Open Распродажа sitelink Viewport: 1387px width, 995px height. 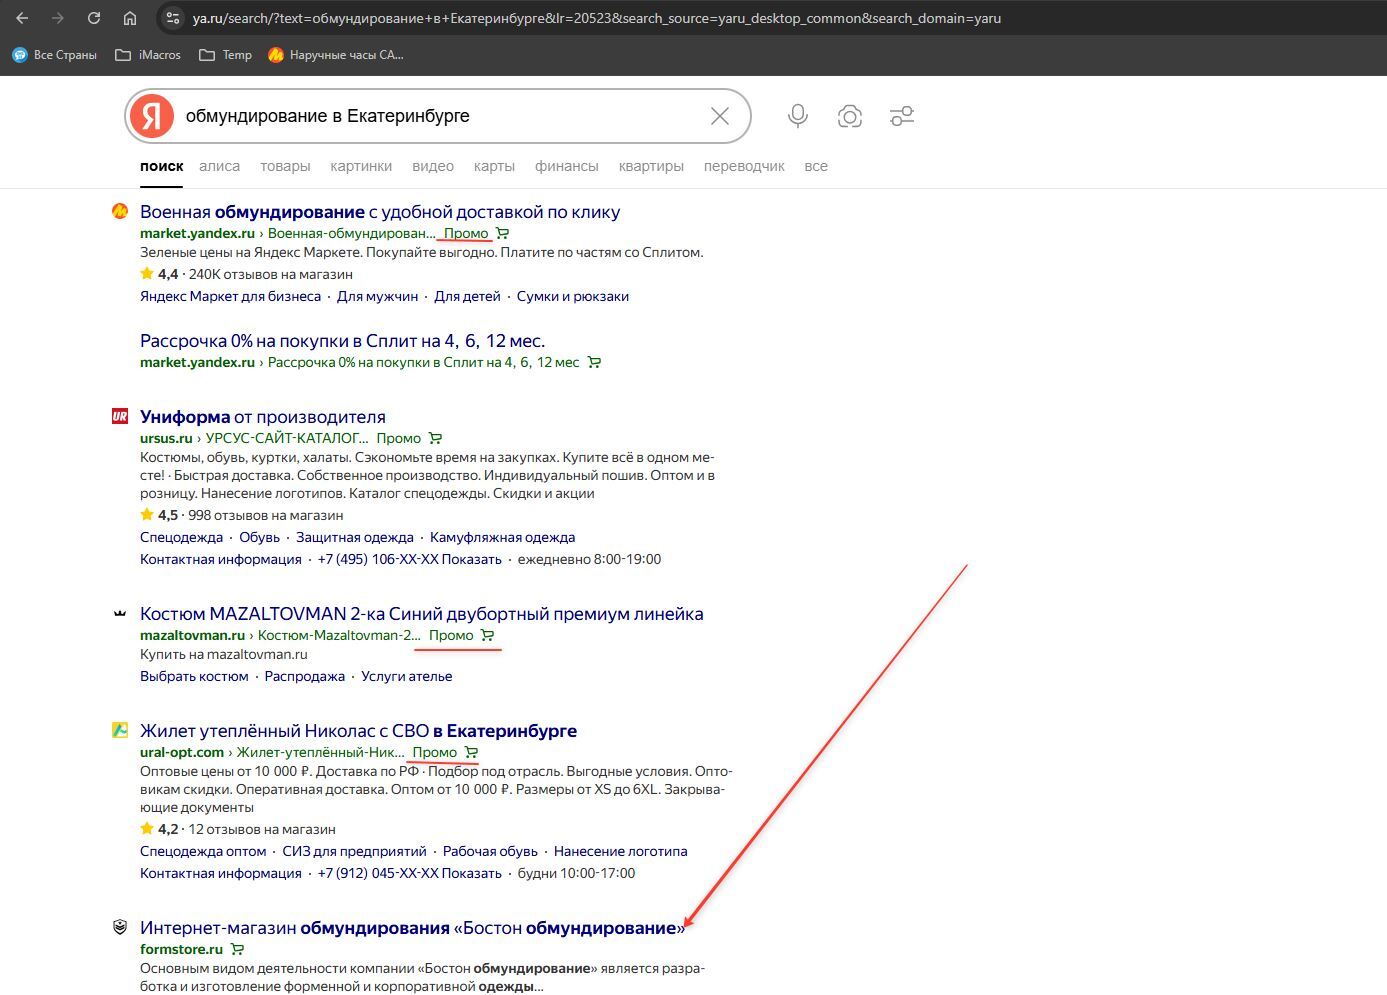pyautogui.click(x=305, y=676)
